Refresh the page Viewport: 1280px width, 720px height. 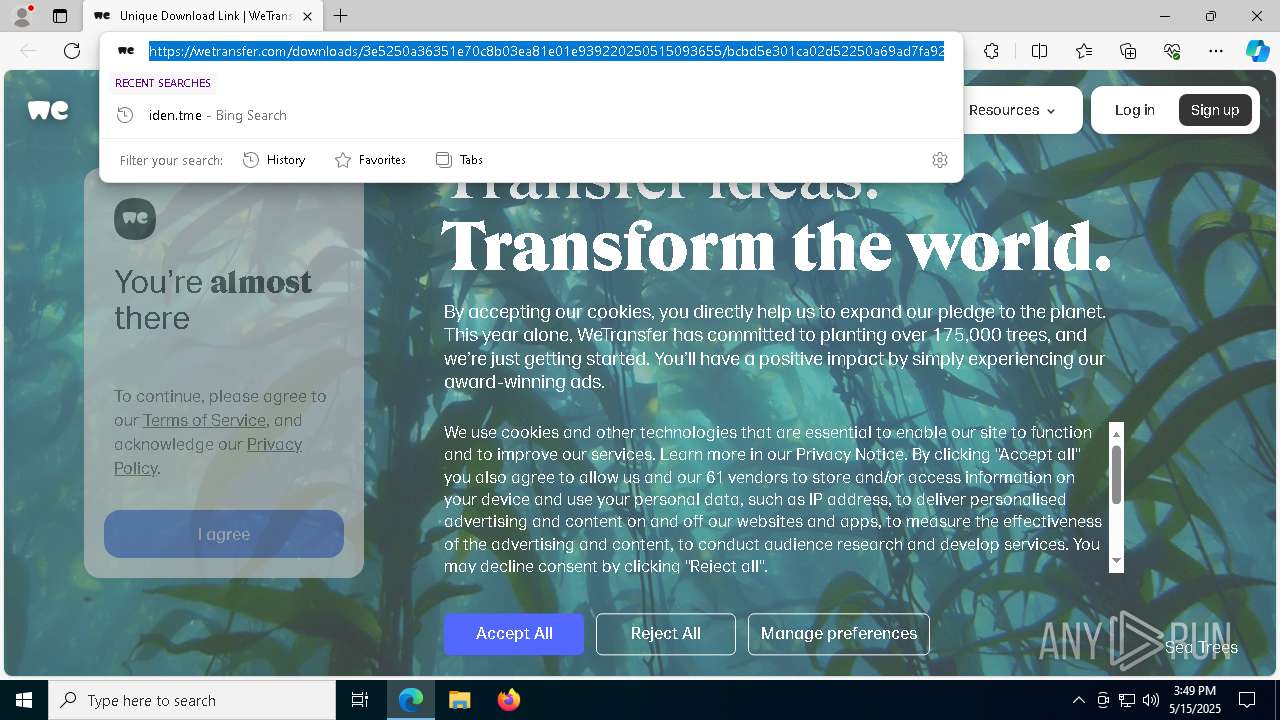pos(72,51)
